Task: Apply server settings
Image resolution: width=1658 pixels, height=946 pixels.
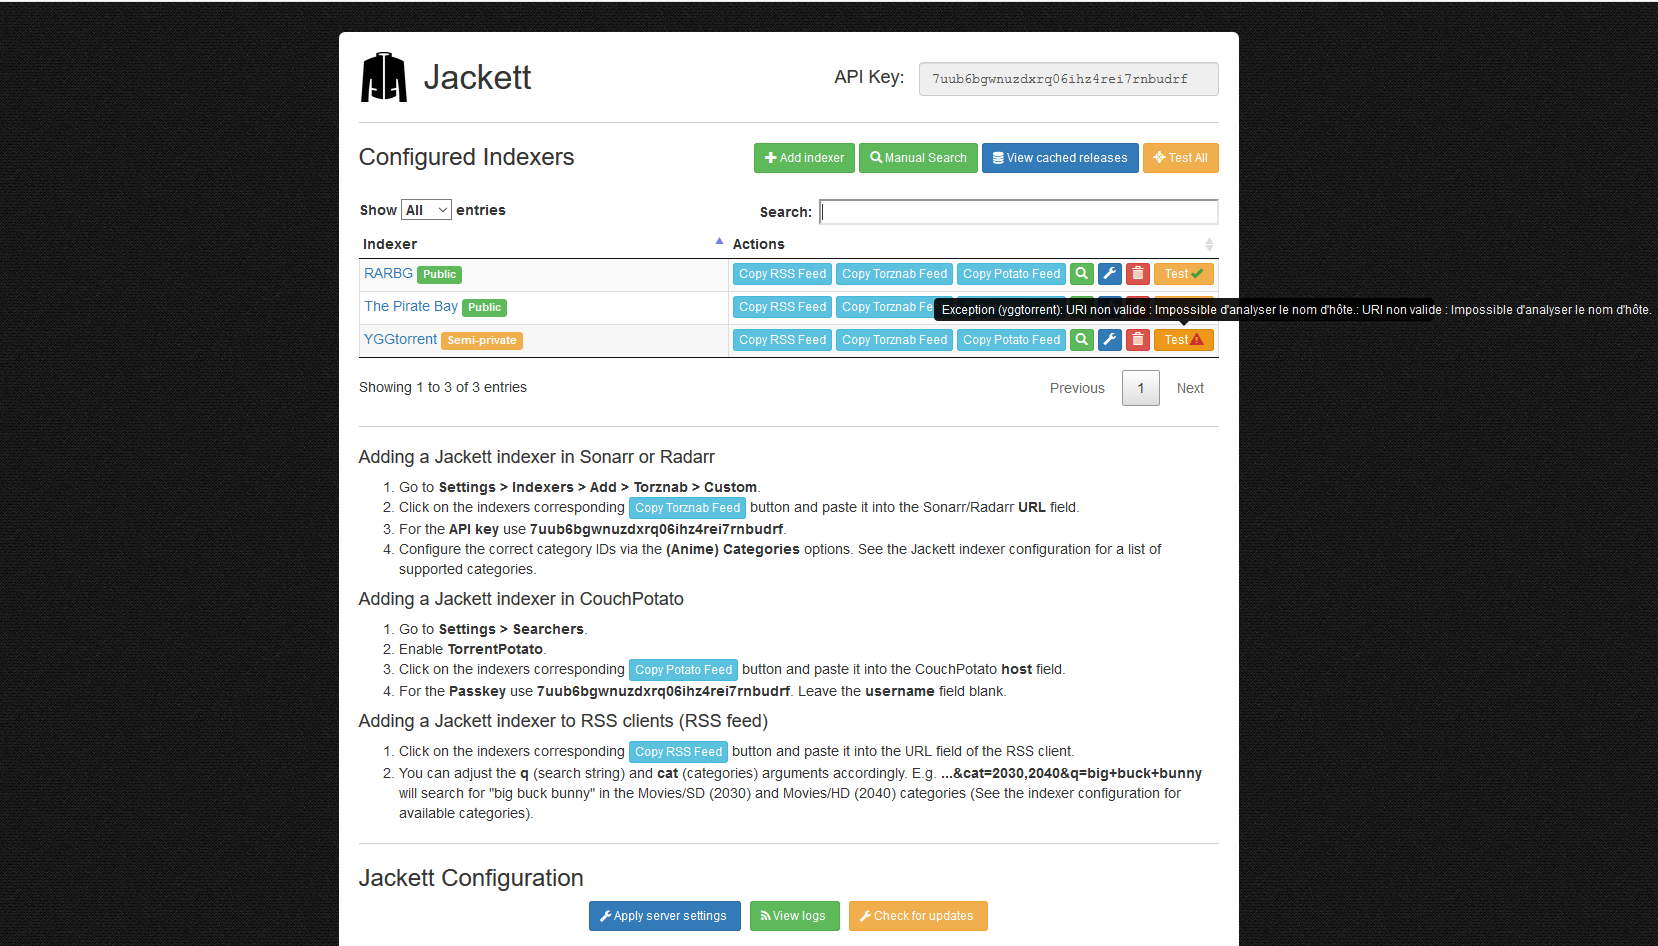Action: (664, 915)
